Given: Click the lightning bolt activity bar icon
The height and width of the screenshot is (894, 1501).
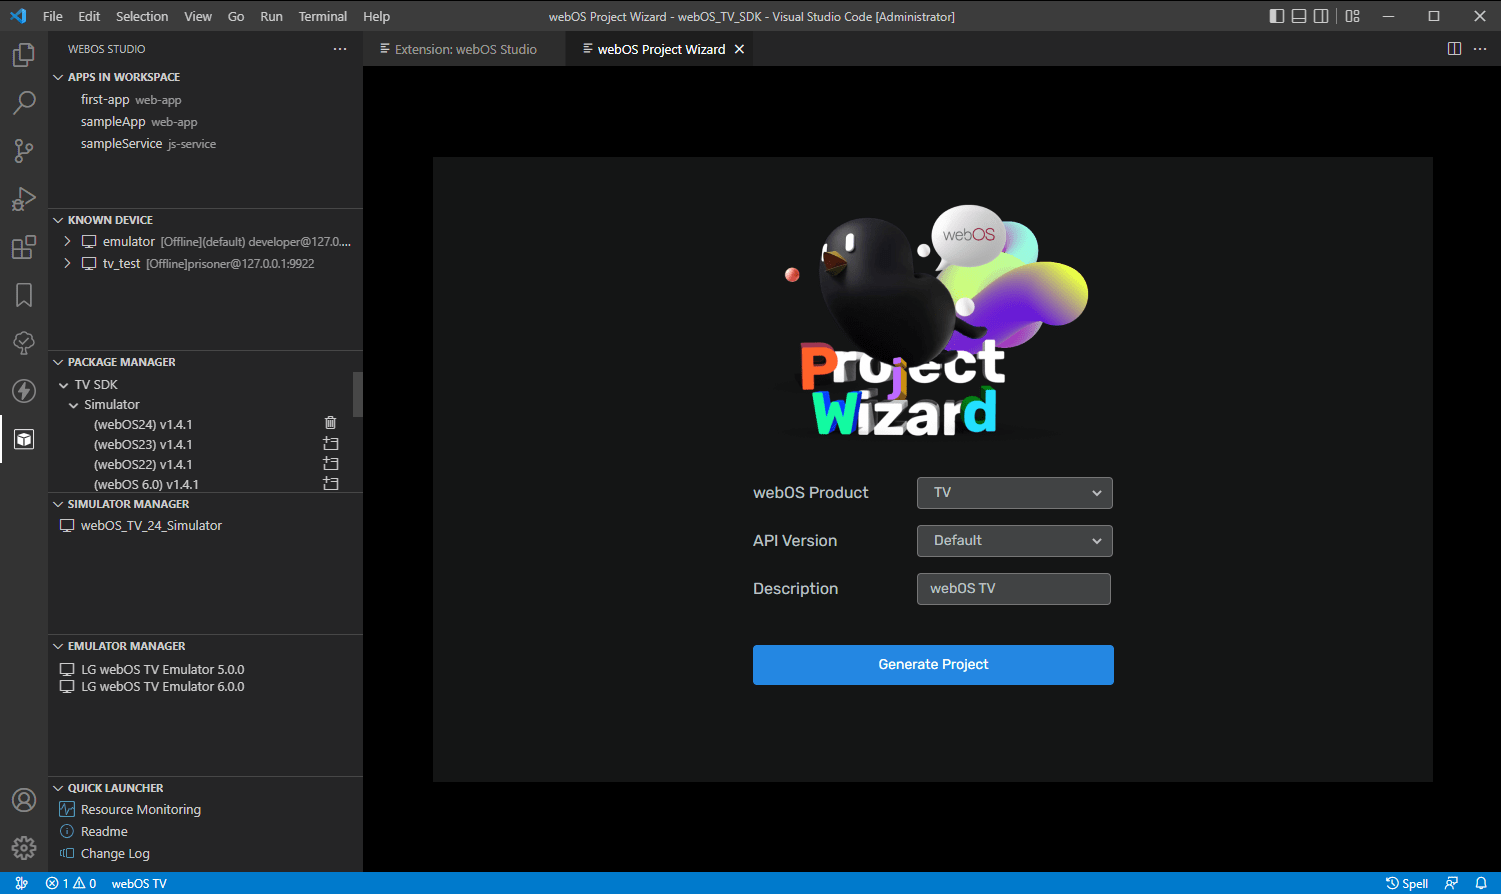Looking at the screenshot, I should pos(24,391).
